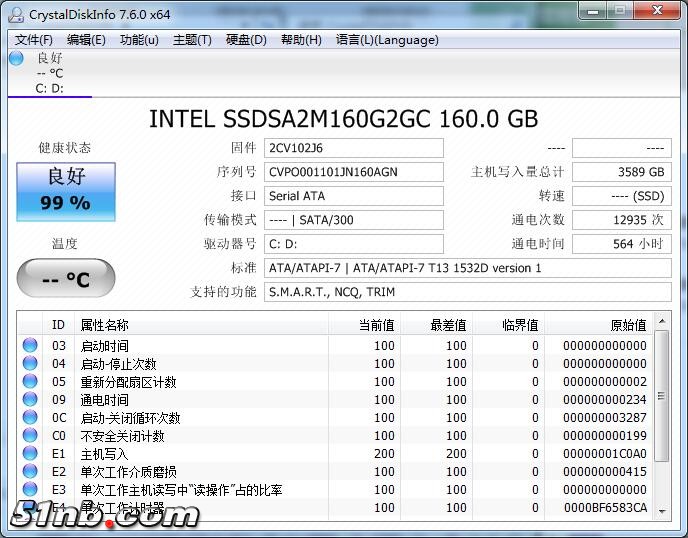Image resolution: width=688 pixels, height=538 pixels.
Task: Click the serial number field CVPO001101JN160AGN
Action: tap(354, 172)
